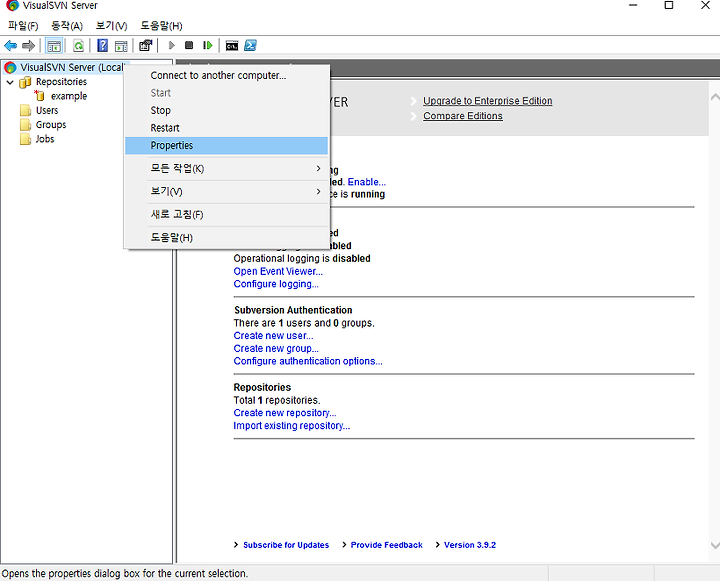Open the Help toolbar icon

[103, 45]
